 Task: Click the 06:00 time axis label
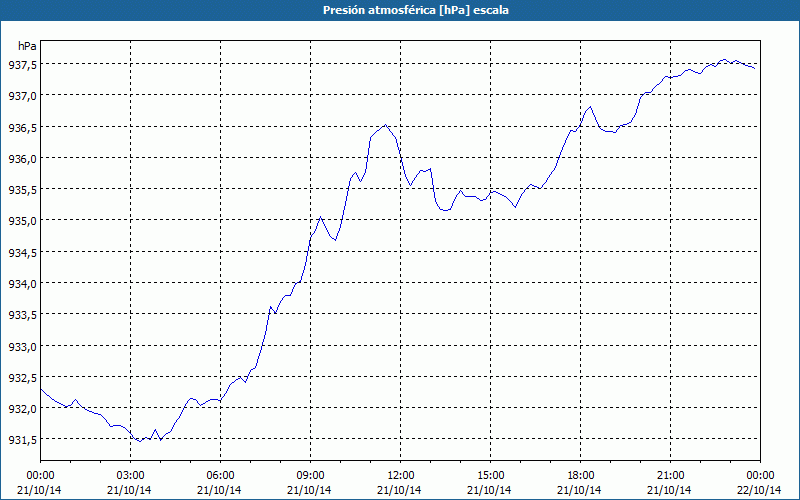[220, 476]
